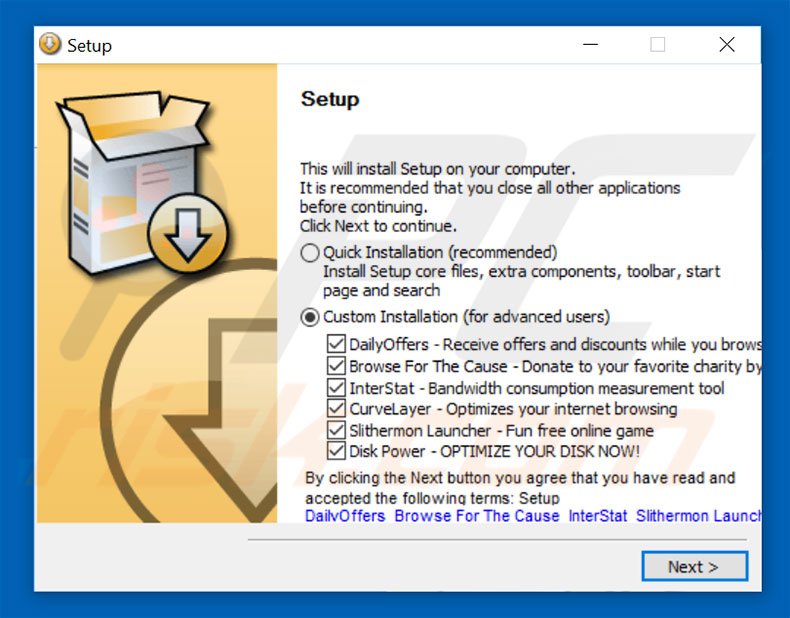Select Quick Installation (recommended) radio button
This screenshot has width=790, height=618.
tap(309, 252)
